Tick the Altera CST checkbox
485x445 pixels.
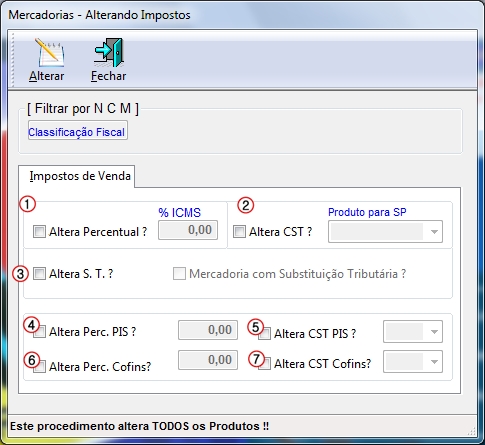(x=239, y=231)
